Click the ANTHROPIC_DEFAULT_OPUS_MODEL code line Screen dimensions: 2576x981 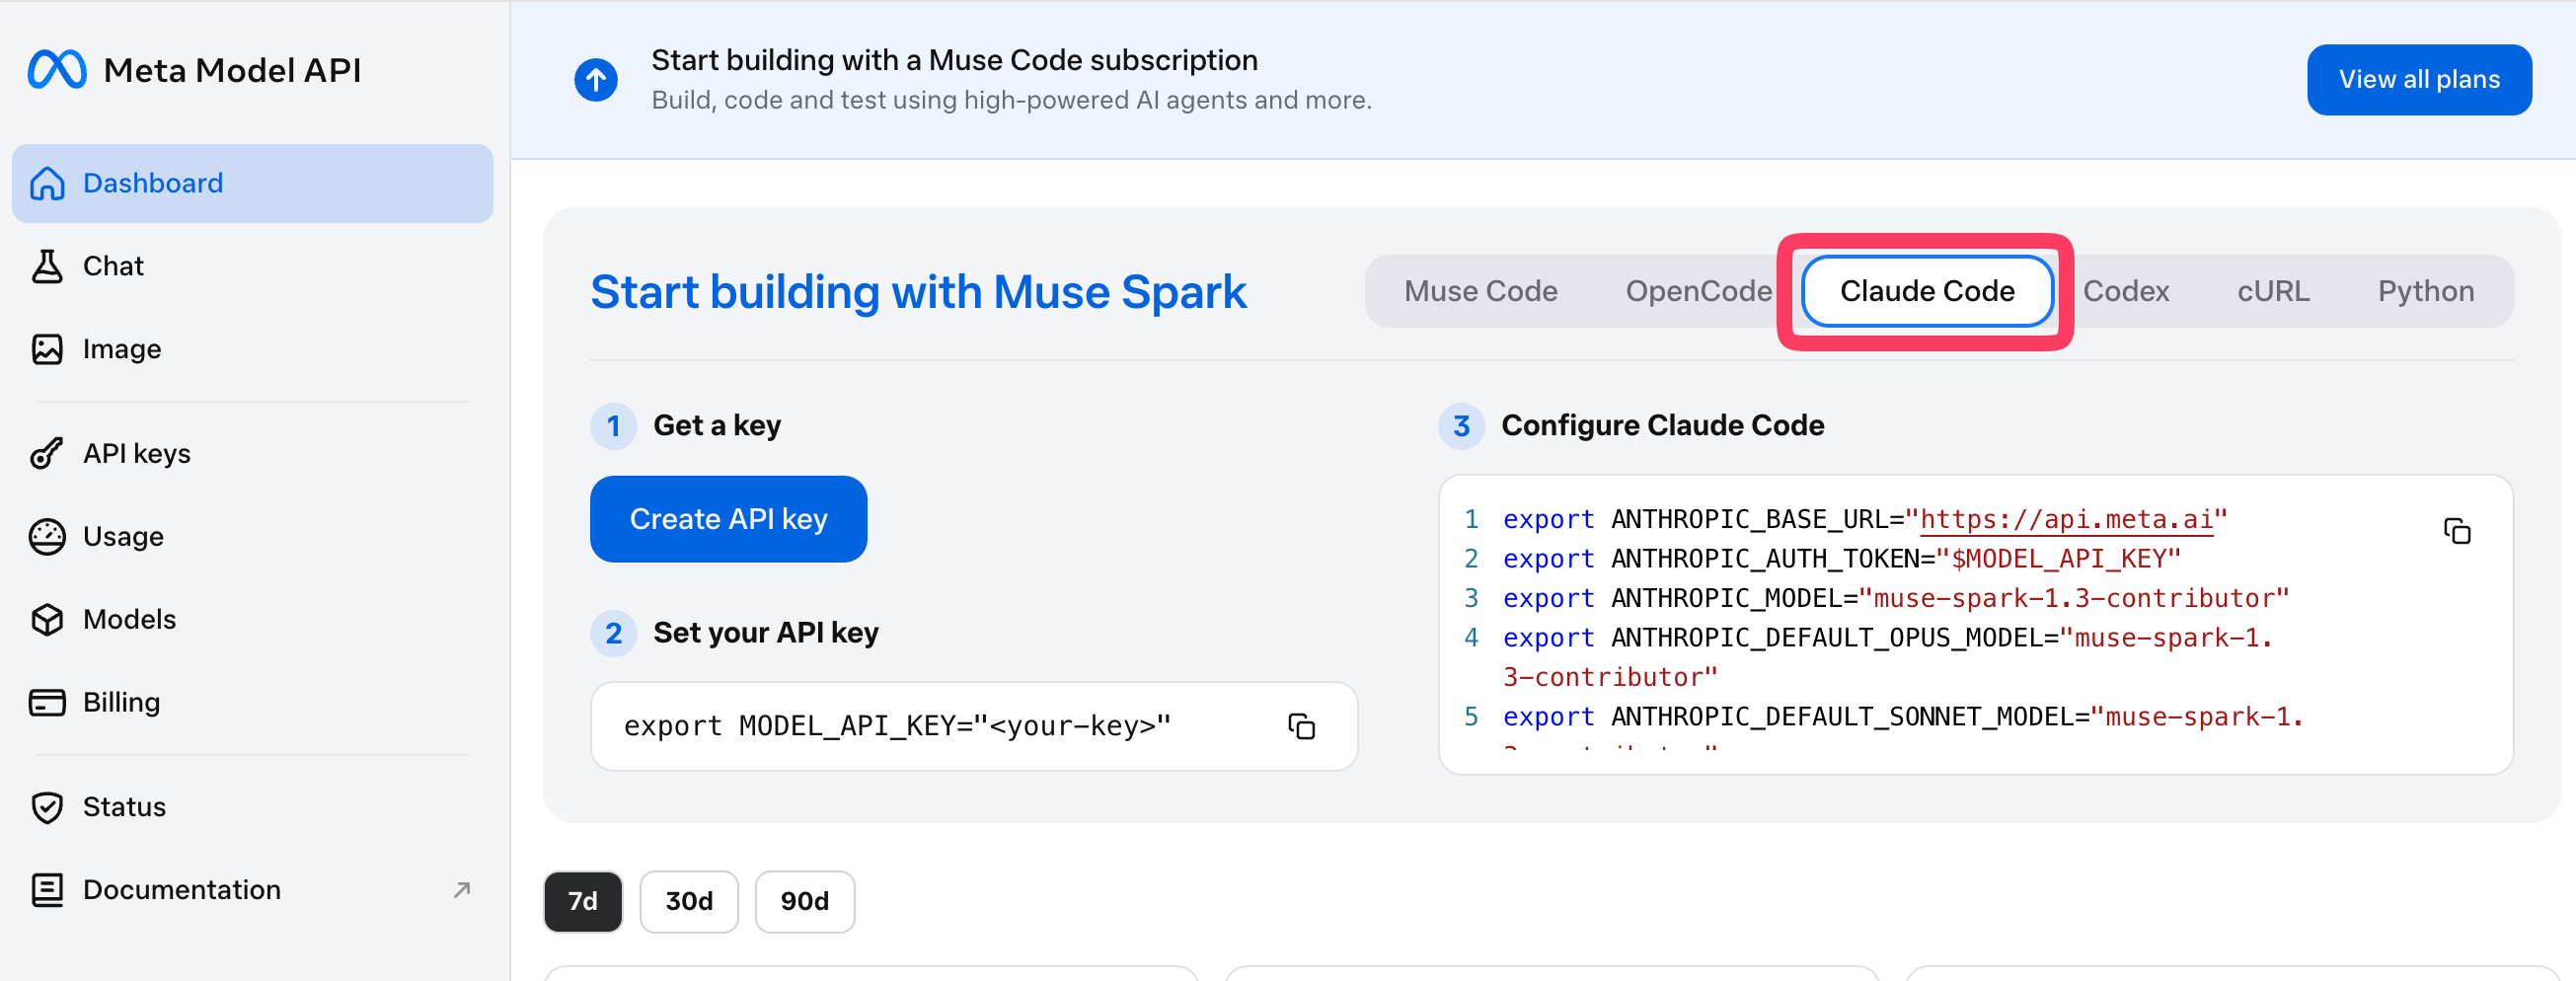coord(1886,657)
